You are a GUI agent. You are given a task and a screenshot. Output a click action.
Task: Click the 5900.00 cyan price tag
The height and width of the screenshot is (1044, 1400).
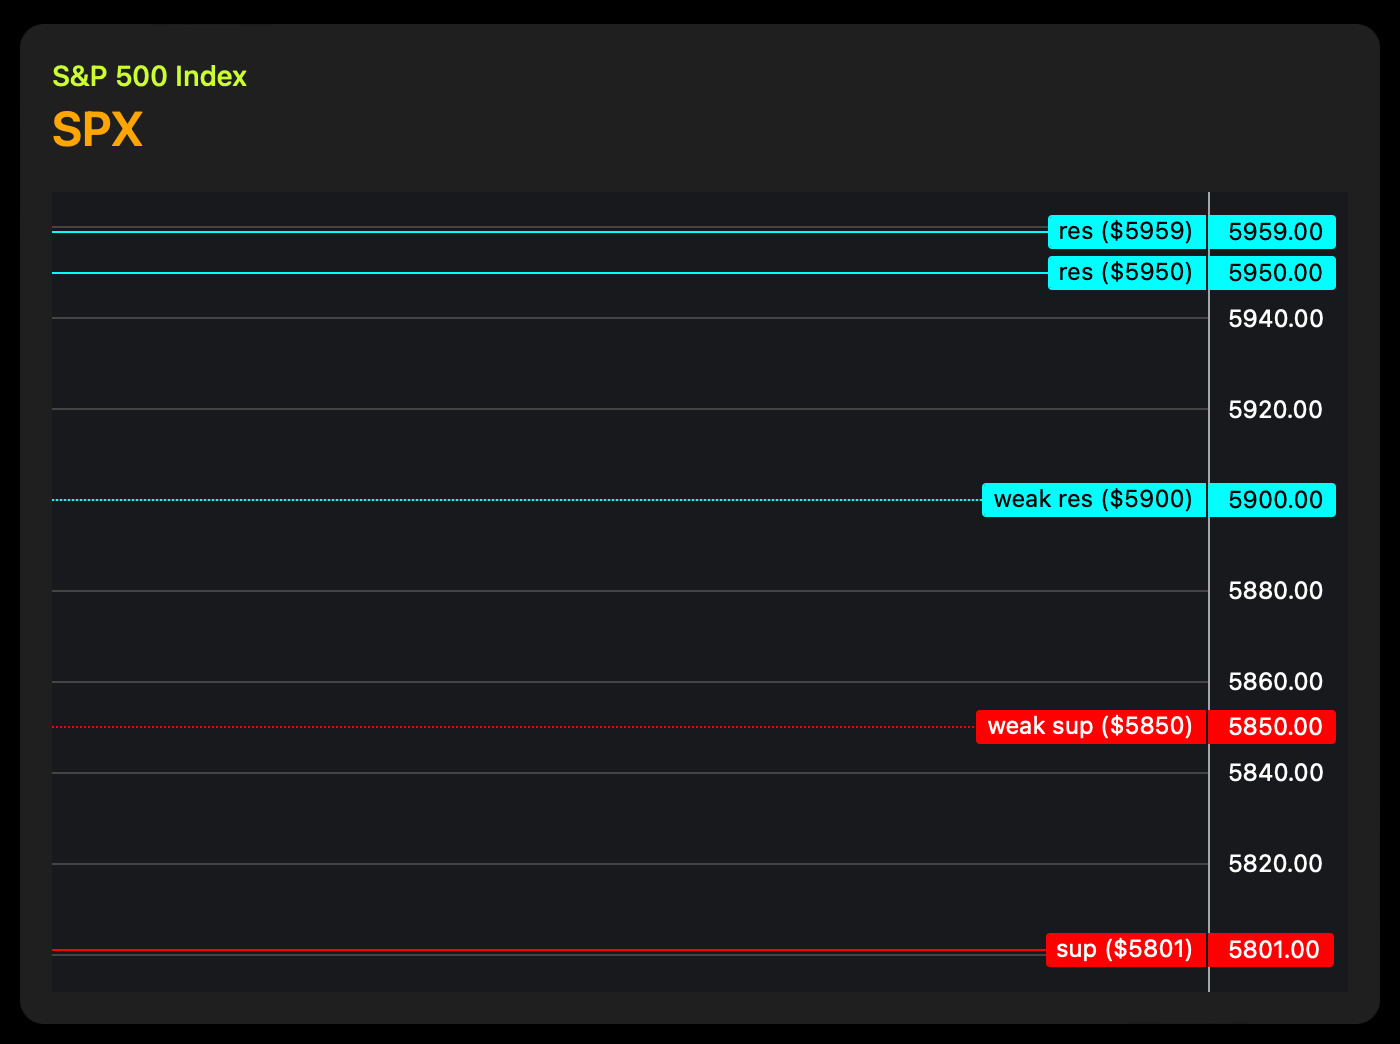1272,500
